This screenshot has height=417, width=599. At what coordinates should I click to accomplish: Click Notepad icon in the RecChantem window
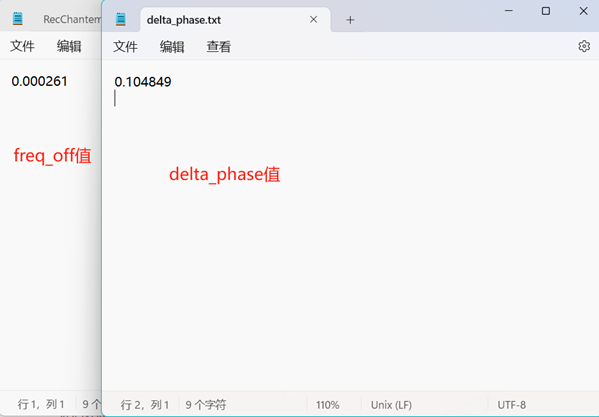point(18,18)
